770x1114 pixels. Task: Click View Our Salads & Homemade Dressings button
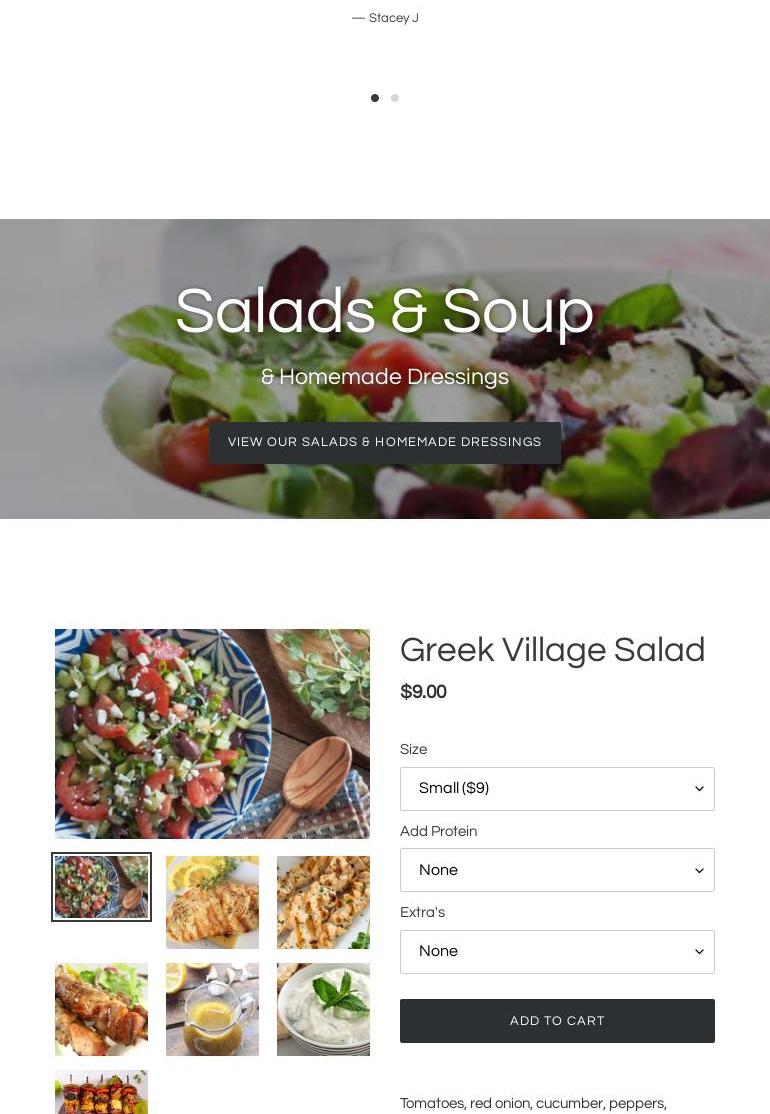384,443
